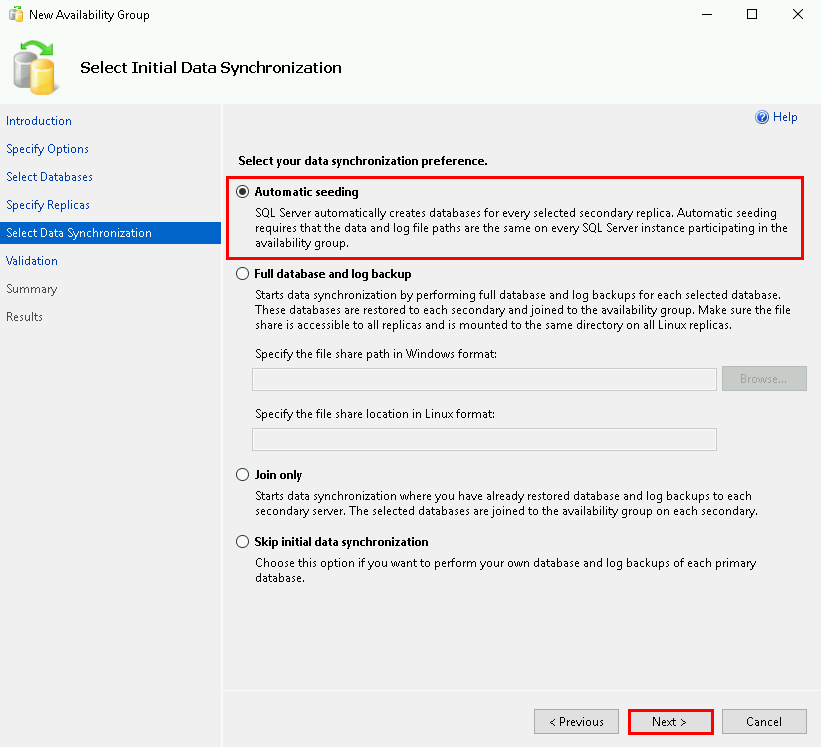Viewport: 821px width, 747px height.
Task: Click the Linux format file share location field
Action: (484, 440)
